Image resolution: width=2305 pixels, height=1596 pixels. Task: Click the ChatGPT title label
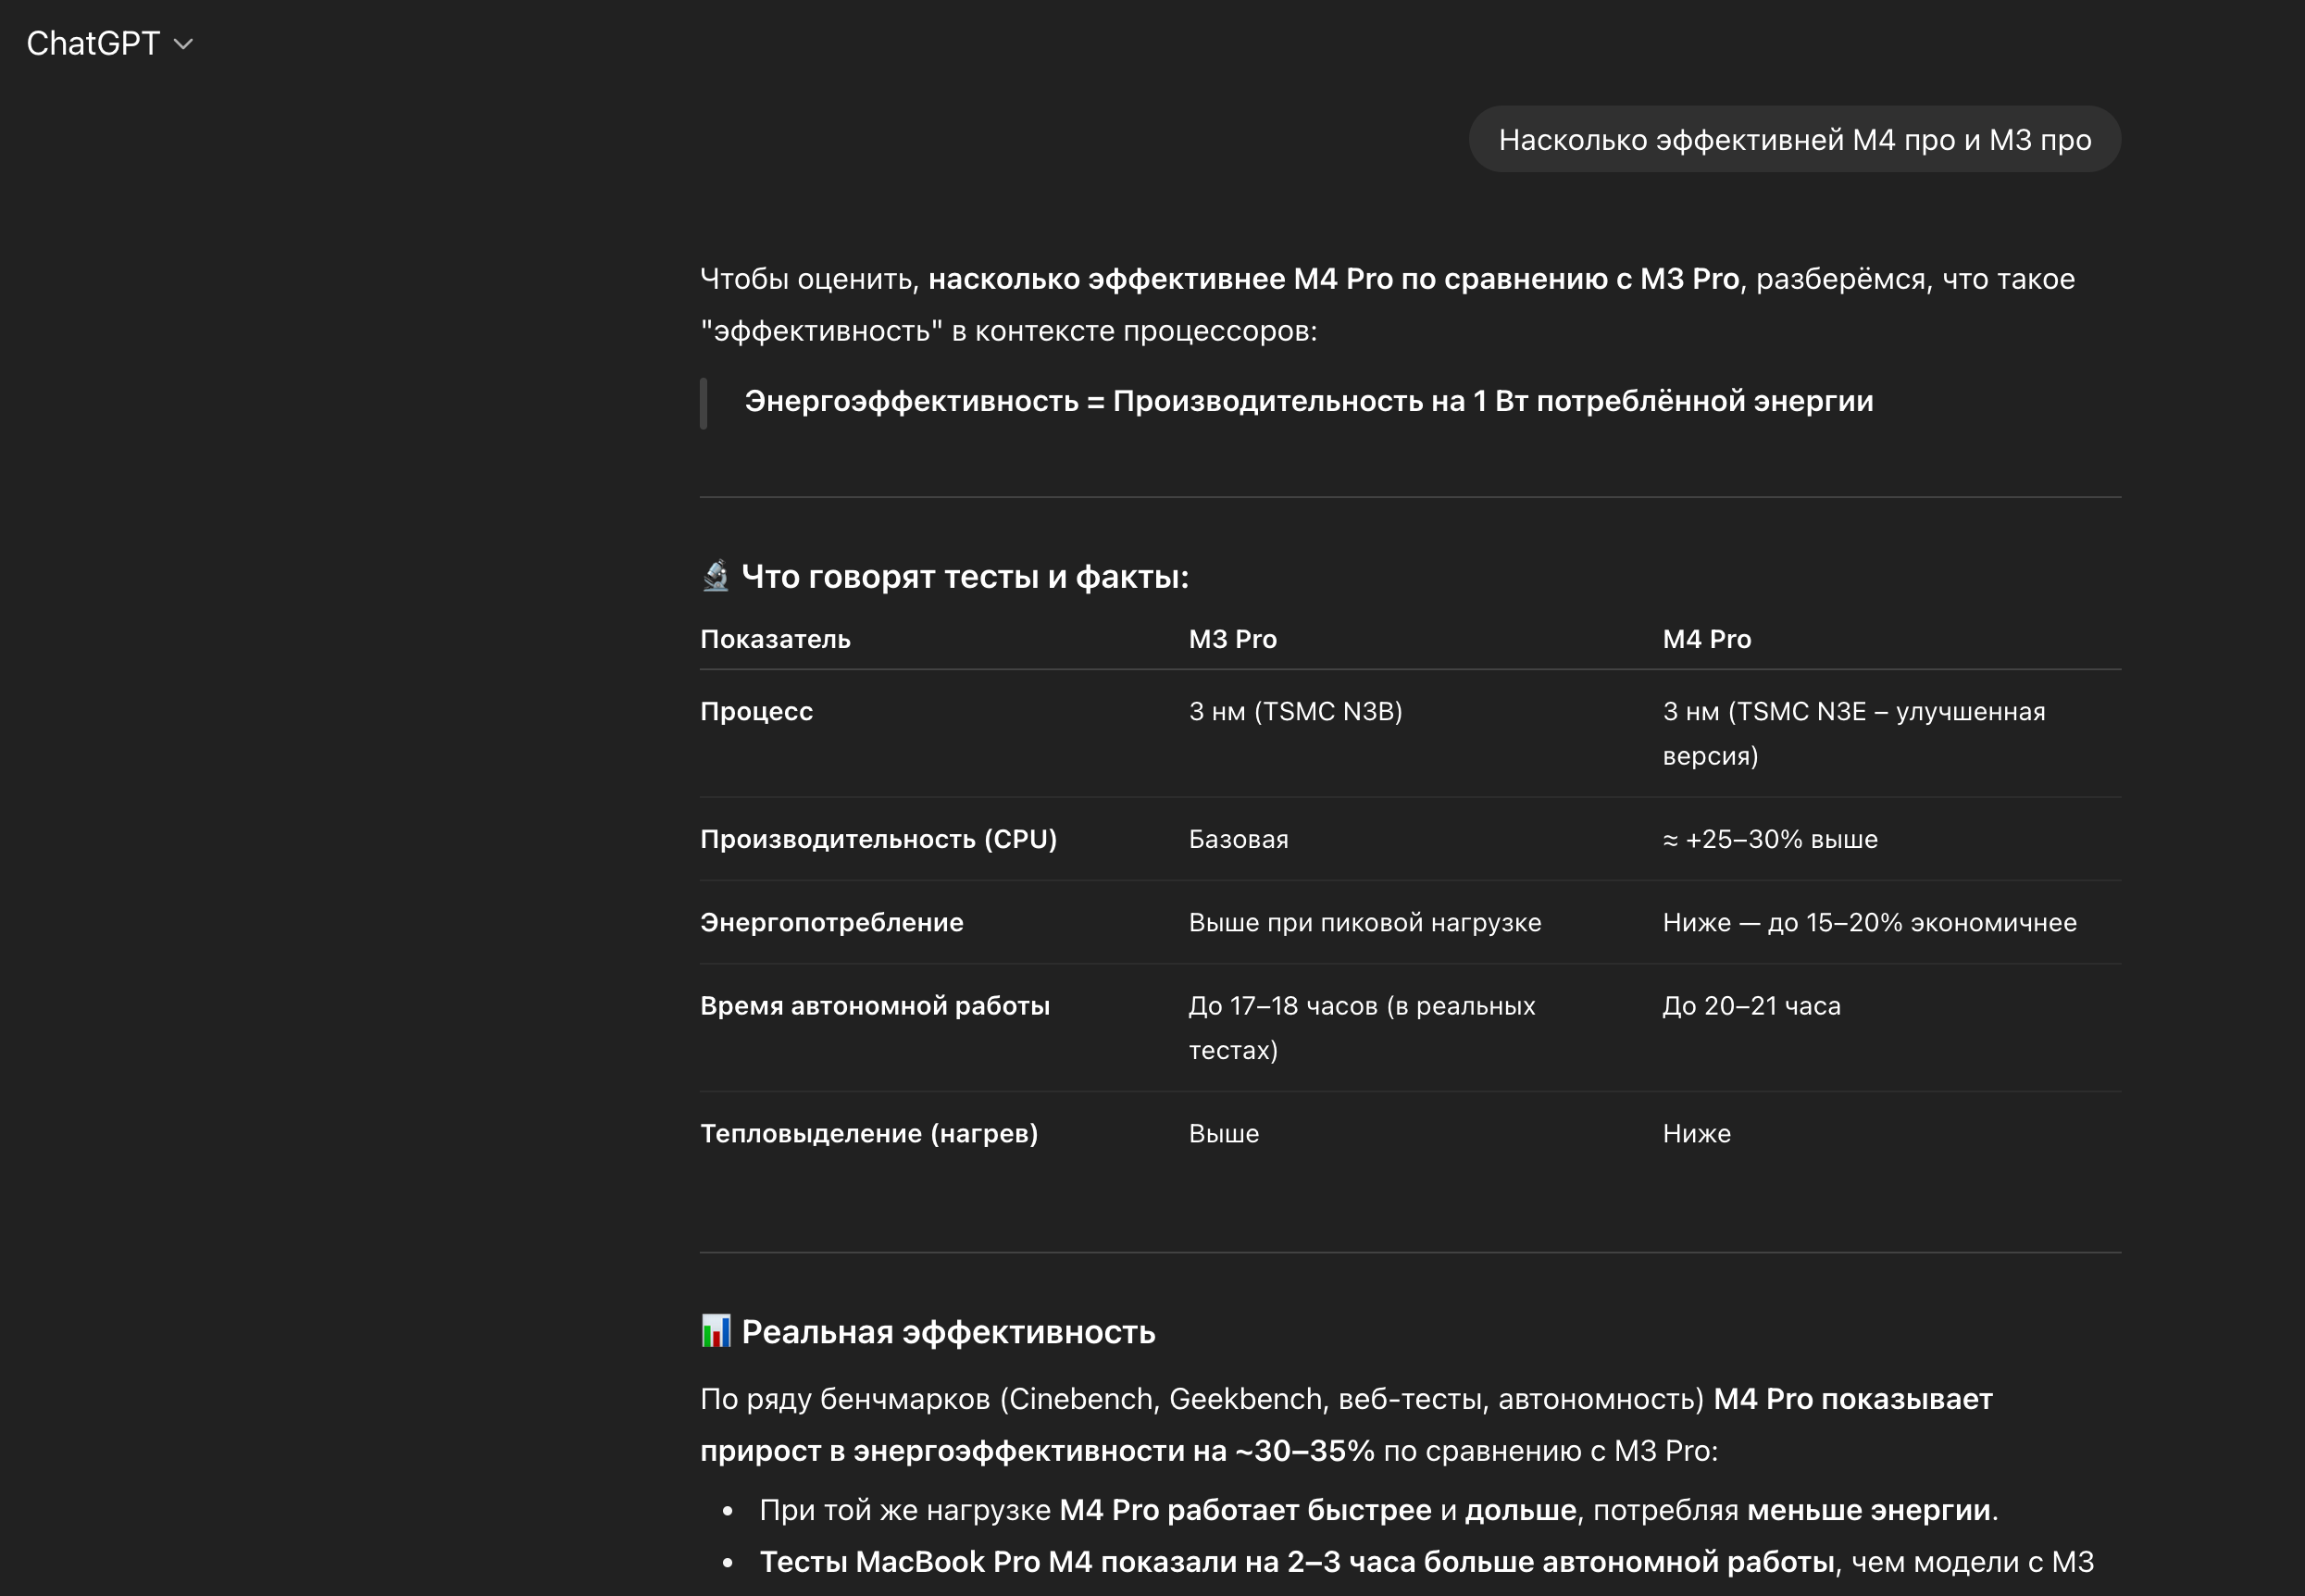pyautogui.click(x=92, y=44)
